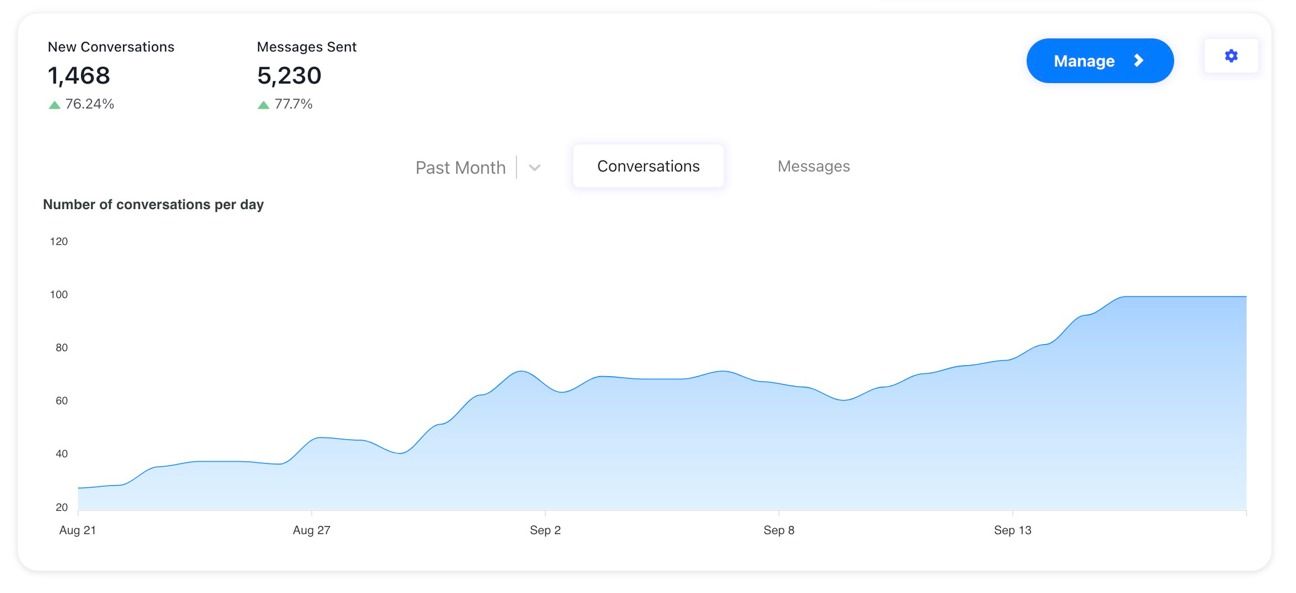The width and height of the screenshot is (1296, 593).
Task: Click the chart title 'Number of conversations per day'
Action: pyautogui.click(x=153, y=205)
